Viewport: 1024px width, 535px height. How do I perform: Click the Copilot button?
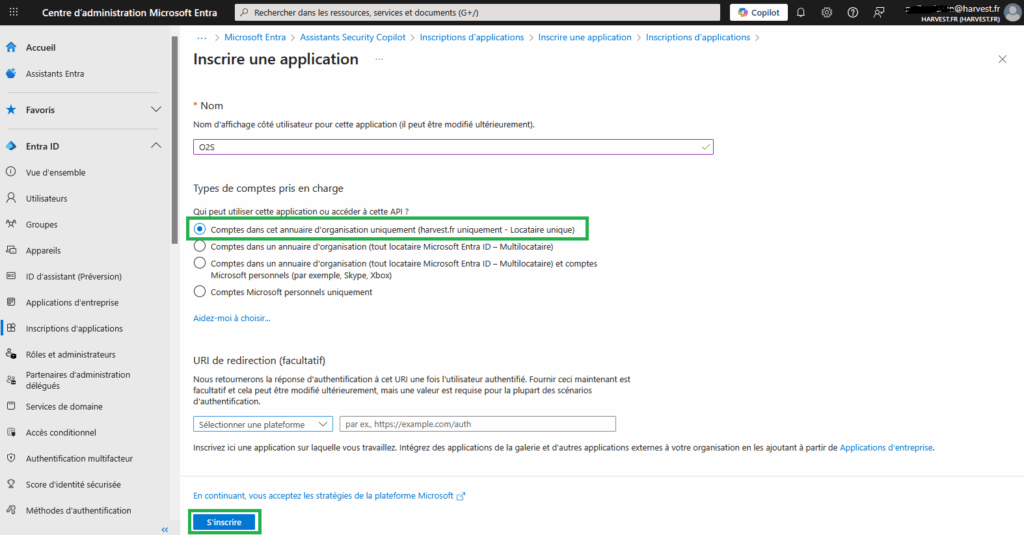coord(758,12)
